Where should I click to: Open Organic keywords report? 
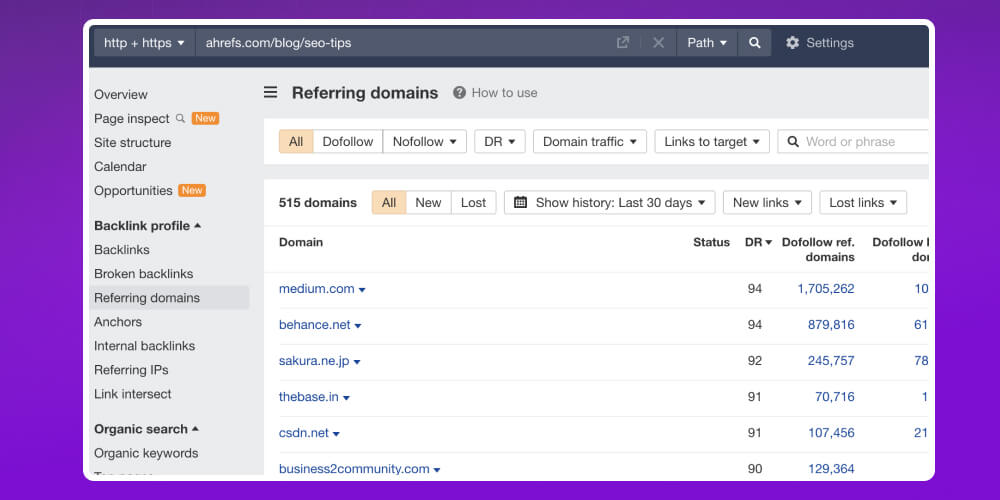pyautogui.click(x=146, y=453)
